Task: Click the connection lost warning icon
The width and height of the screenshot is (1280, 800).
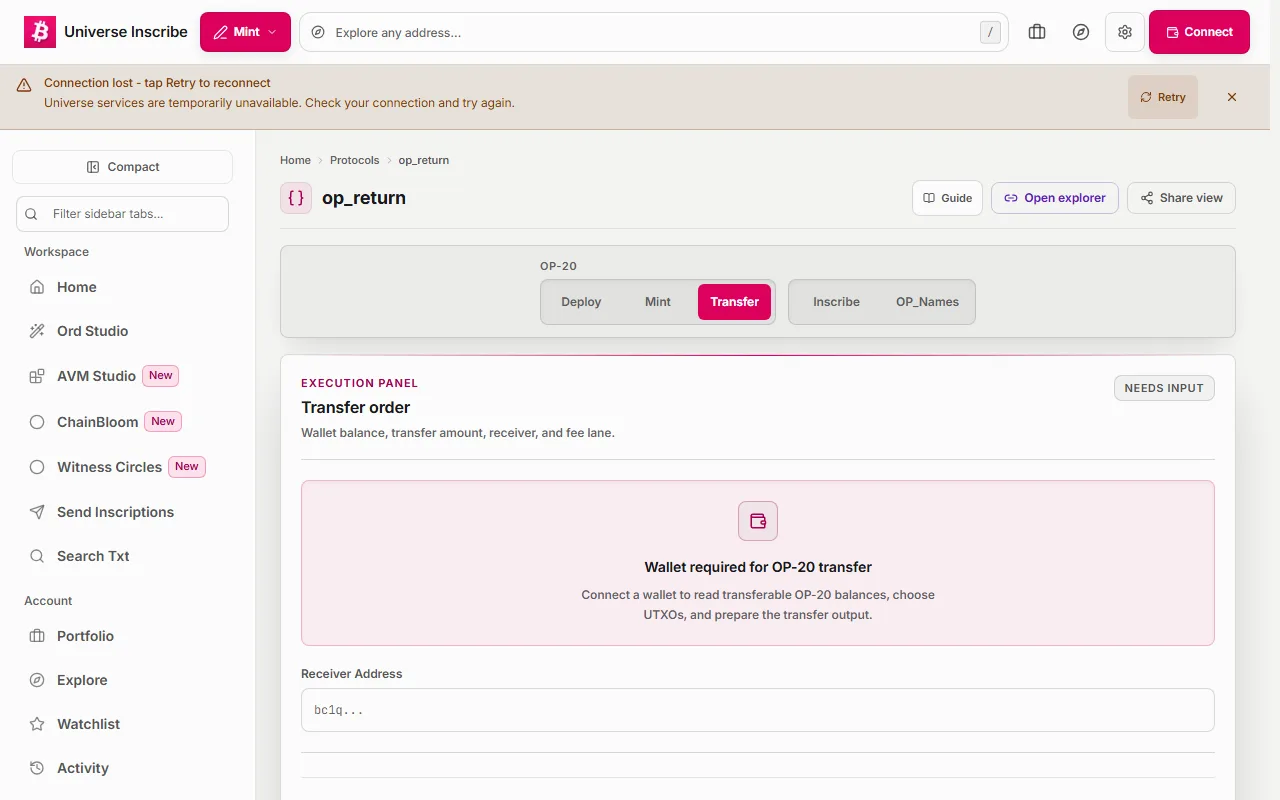Action: (24, 86)
